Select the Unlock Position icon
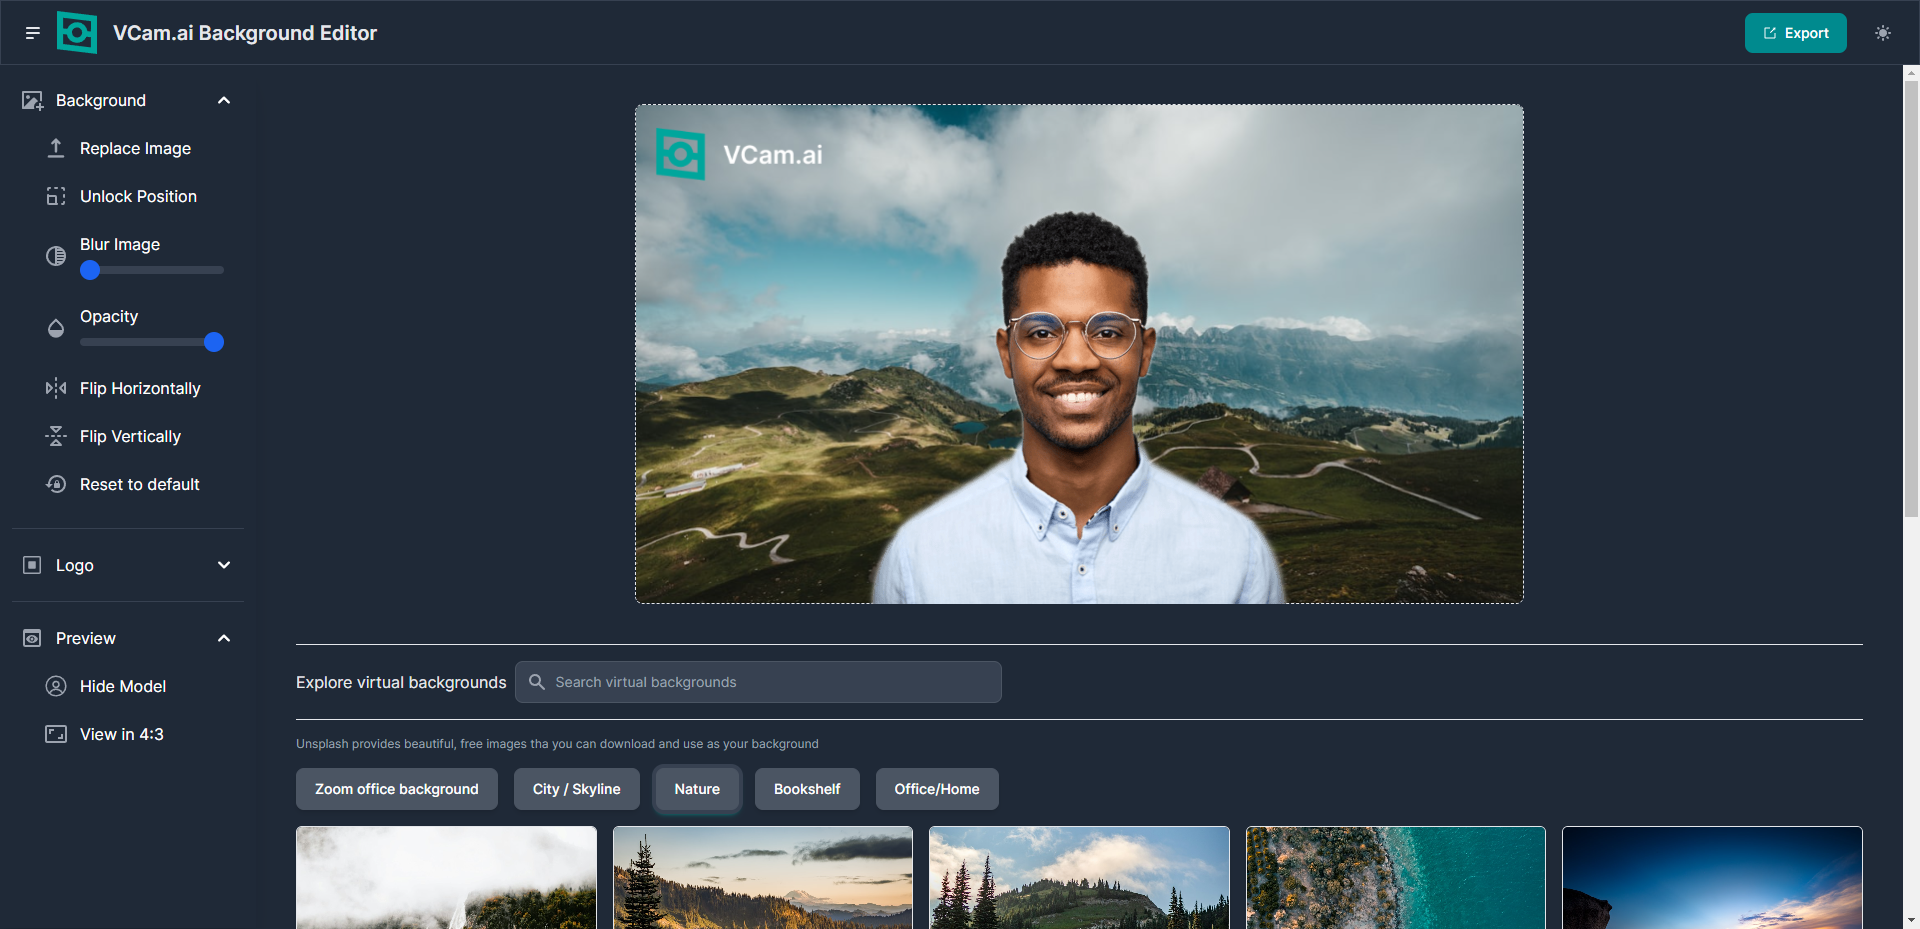The width and height of the screenshot is (1920, 929). tap(56, 196)
